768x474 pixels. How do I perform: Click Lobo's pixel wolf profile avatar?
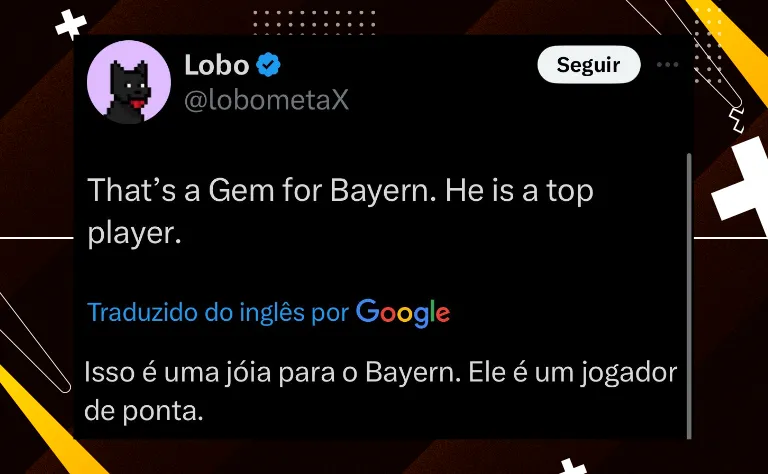coord(129,82)
